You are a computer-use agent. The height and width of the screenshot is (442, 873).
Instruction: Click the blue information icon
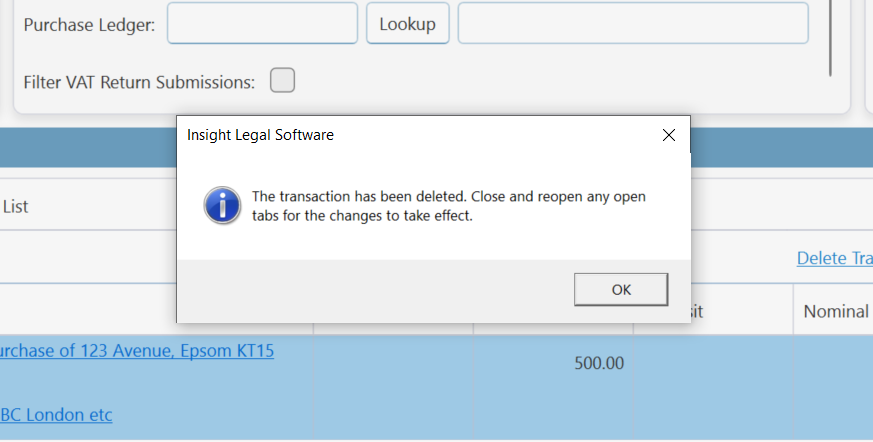point(222,205)
